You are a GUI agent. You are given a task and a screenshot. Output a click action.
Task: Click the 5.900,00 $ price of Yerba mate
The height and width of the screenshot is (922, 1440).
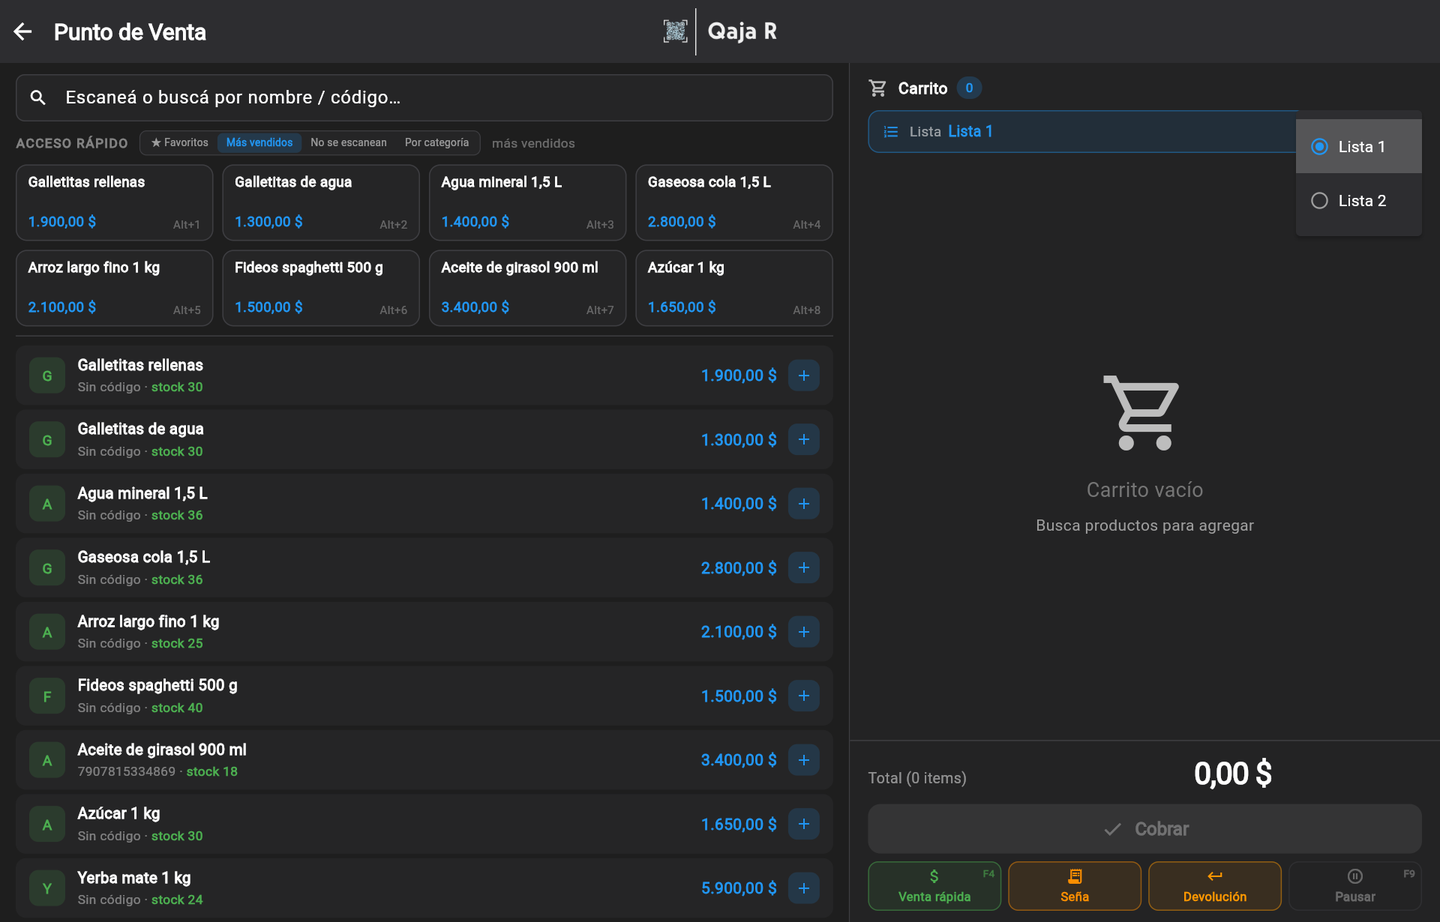pos(739,888)
